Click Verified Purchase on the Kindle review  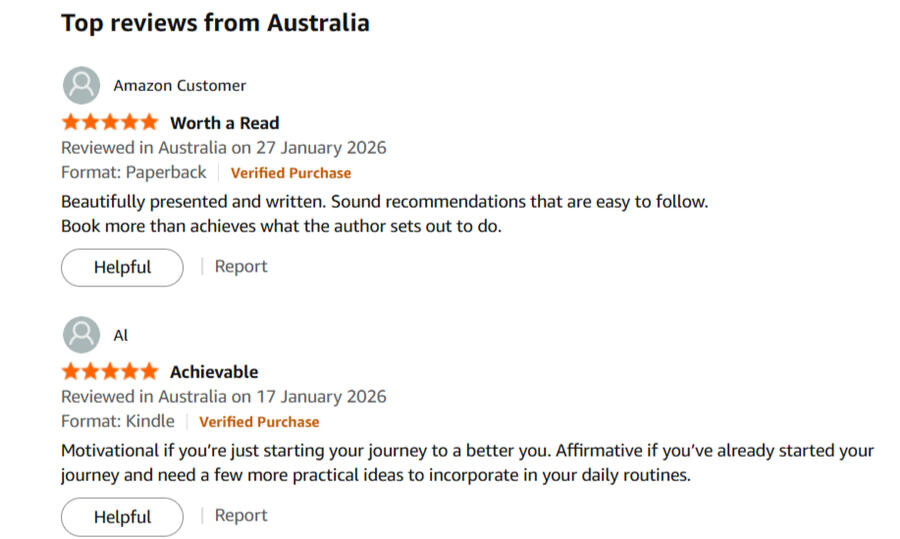pyautogui.click(x=259, y=422)
